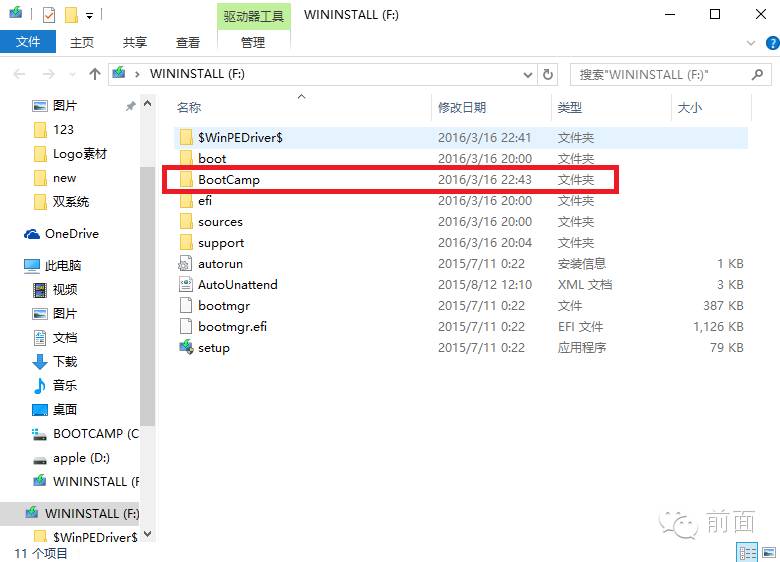This screenshot has width=780, height=562.
Task: Select the support folder
Action: pos(461,243)
